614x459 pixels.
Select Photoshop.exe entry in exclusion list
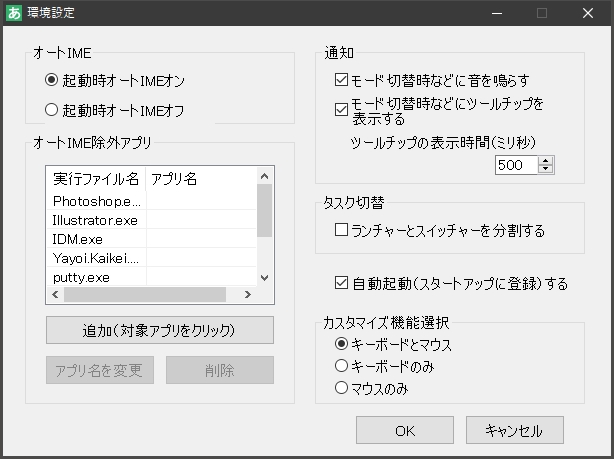pos(96,201)
